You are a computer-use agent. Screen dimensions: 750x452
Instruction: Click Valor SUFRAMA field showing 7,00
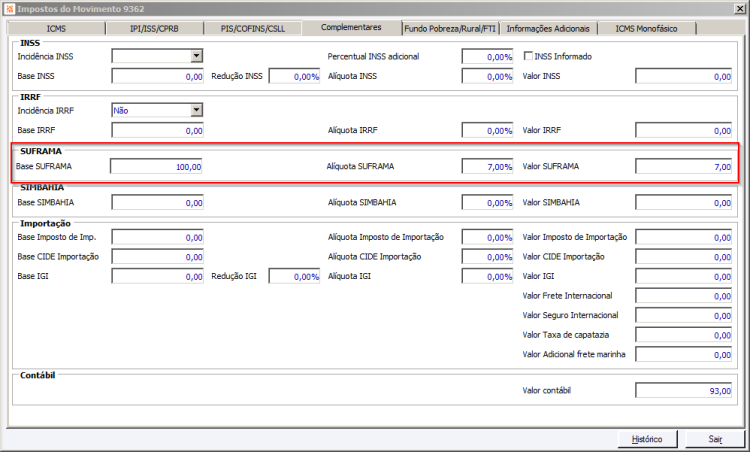point(684,166)
